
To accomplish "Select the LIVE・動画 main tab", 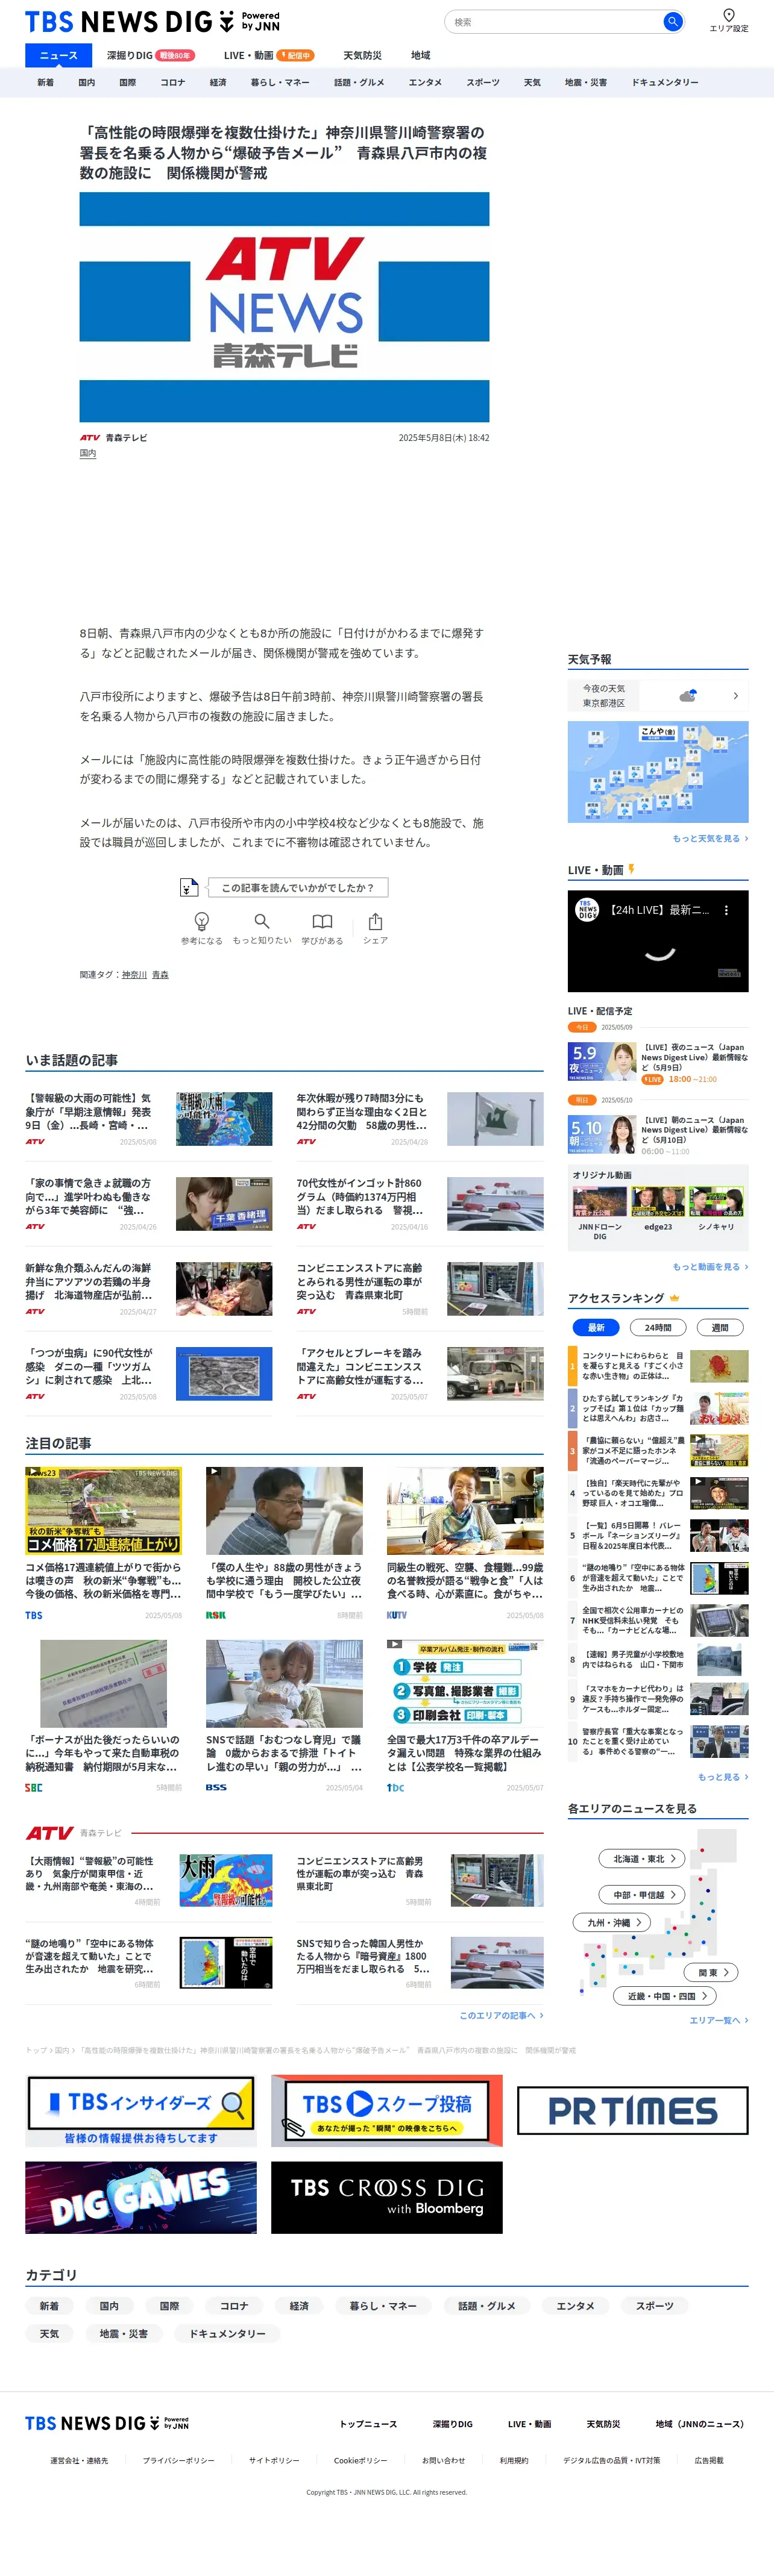I will click(268, 56).
